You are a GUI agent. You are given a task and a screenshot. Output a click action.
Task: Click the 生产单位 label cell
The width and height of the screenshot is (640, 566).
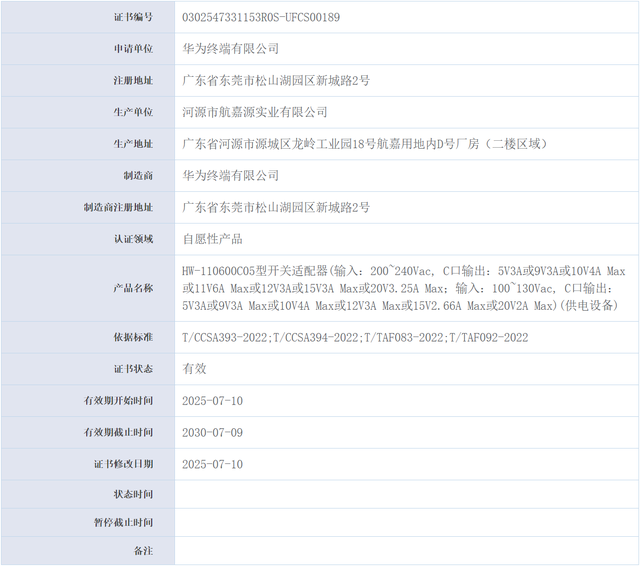pyautogui.click(x=88, y=112)
